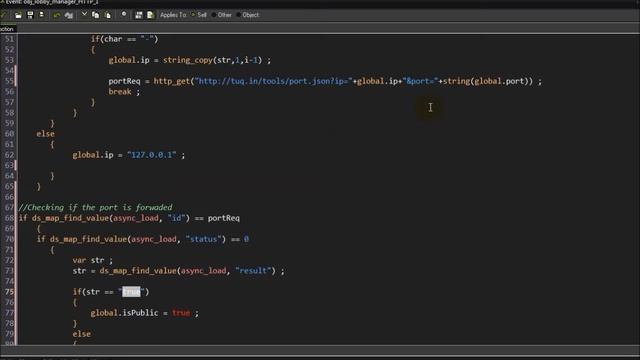This screenshot has width=640, height=360.
Task: Click the "127.0.0.1" string on line 62
Action: 151,155
